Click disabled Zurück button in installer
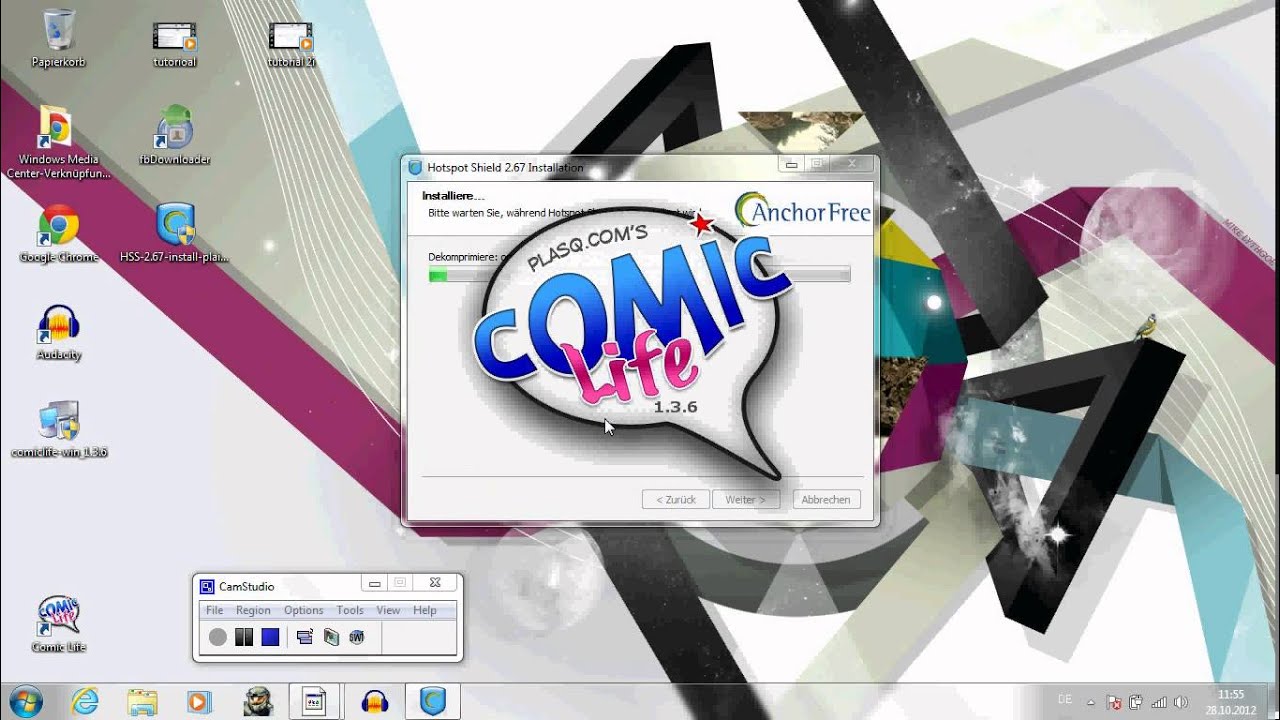 click(676, 499)
